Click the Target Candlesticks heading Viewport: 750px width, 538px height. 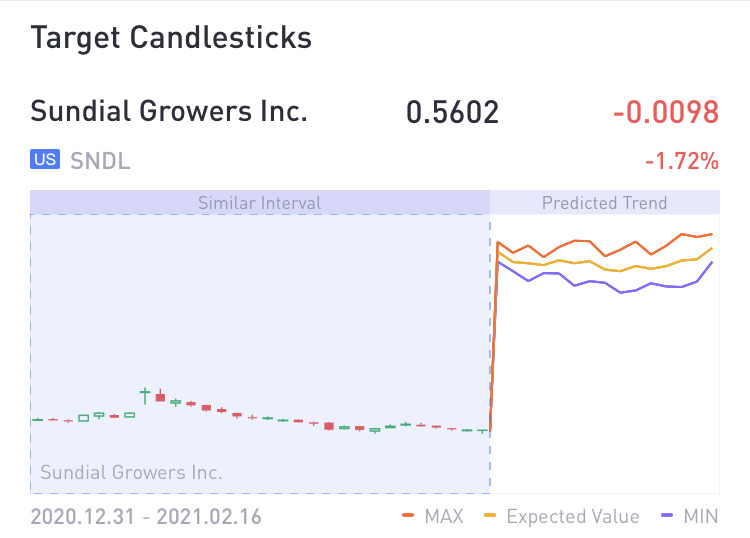click(171, 37)
